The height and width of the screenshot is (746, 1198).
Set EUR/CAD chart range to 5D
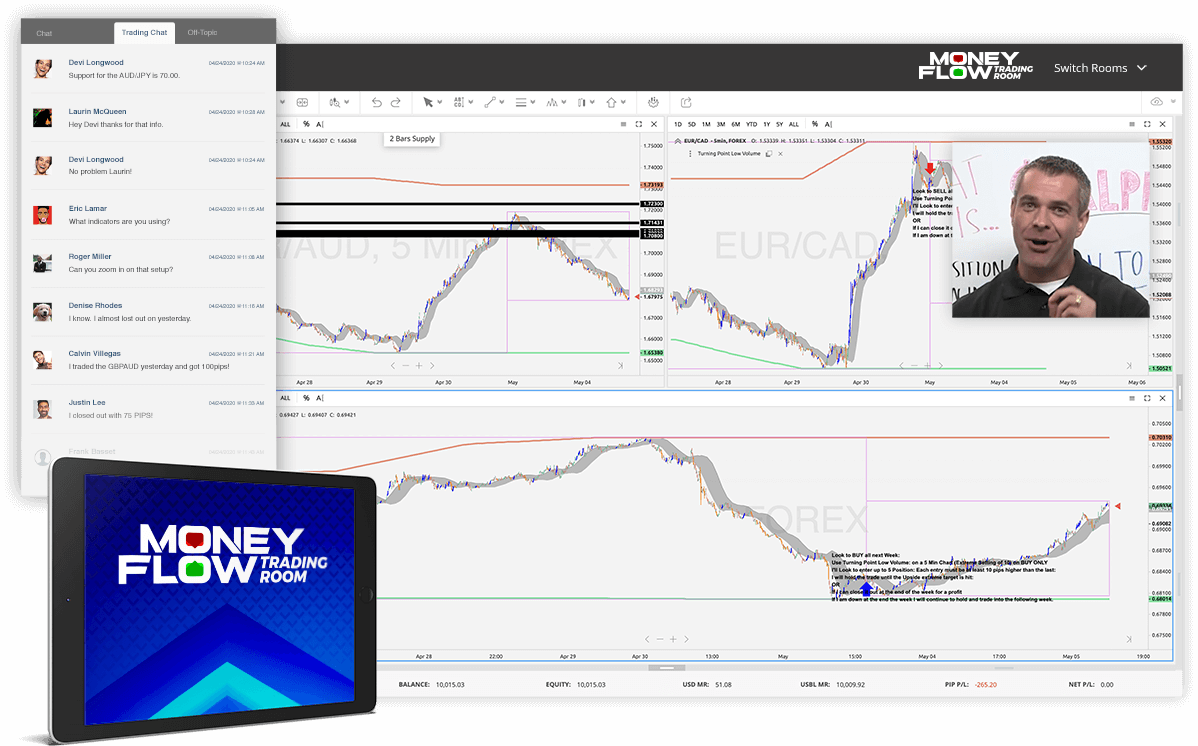coord(691,124)
